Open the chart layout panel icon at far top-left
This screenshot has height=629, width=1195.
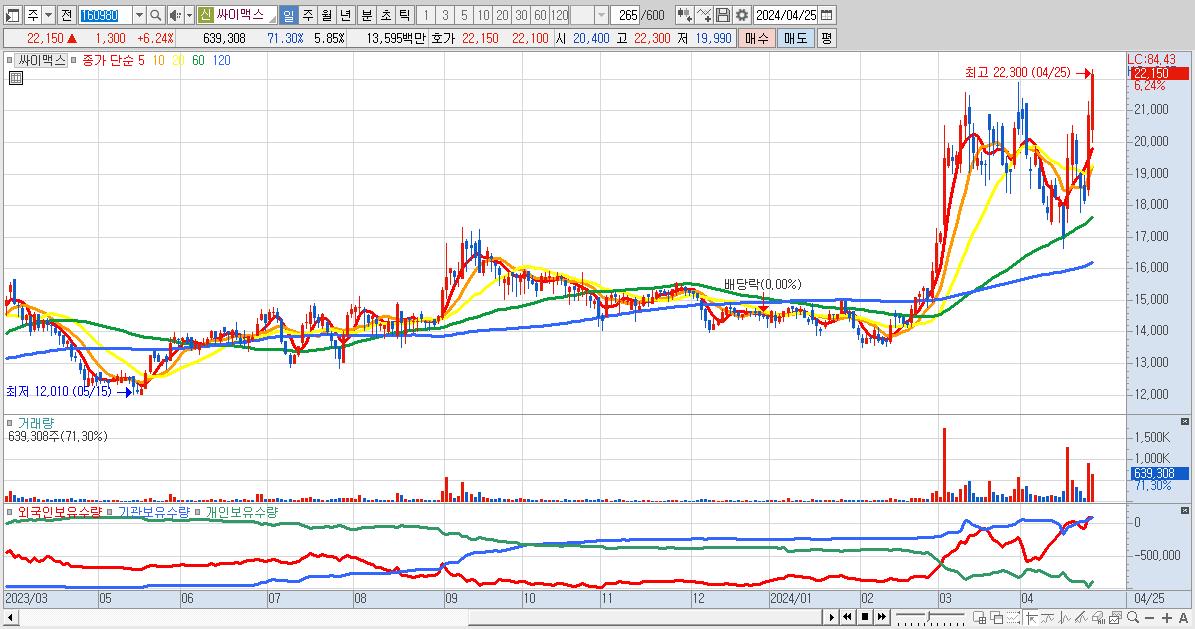coord(13,15)
